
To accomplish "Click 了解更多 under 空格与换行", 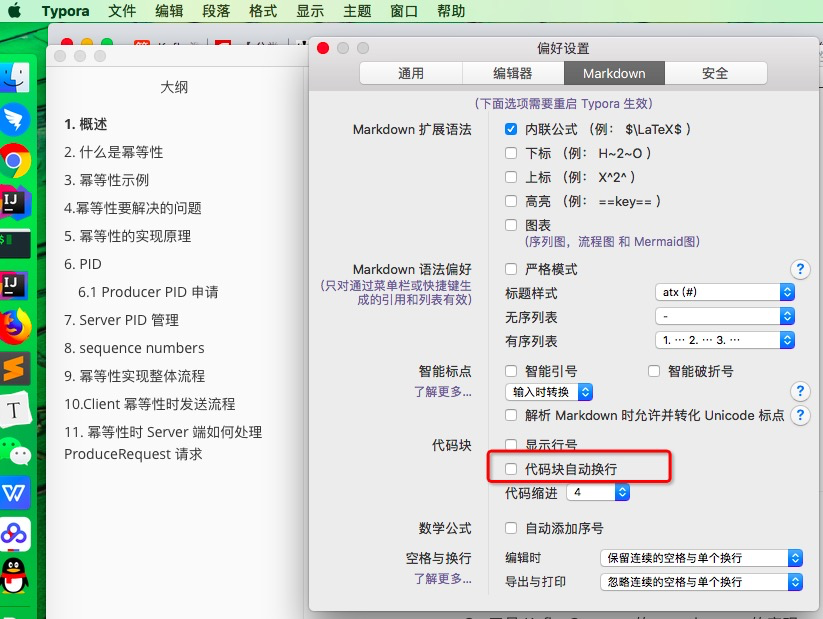I will (x=443, y=579).
